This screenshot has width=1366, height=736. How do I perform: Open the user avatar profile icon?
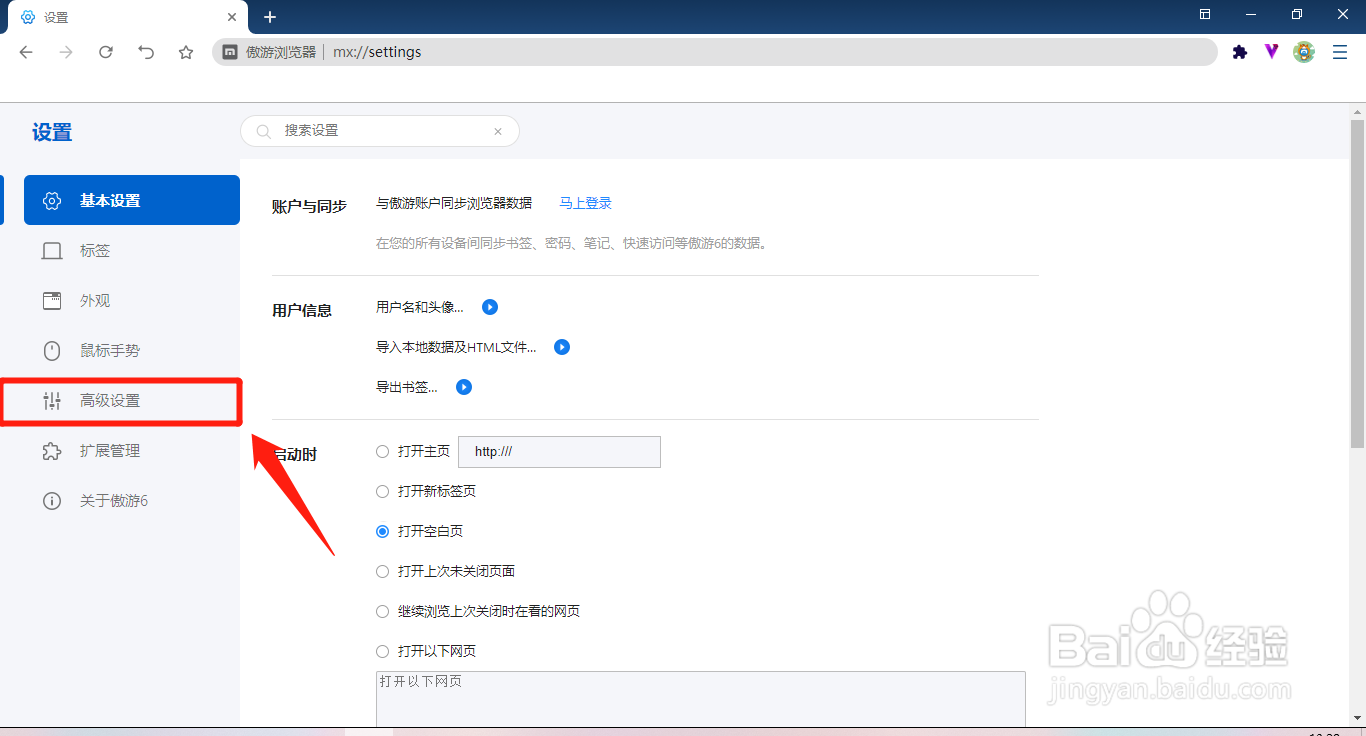pos(1304,51)
